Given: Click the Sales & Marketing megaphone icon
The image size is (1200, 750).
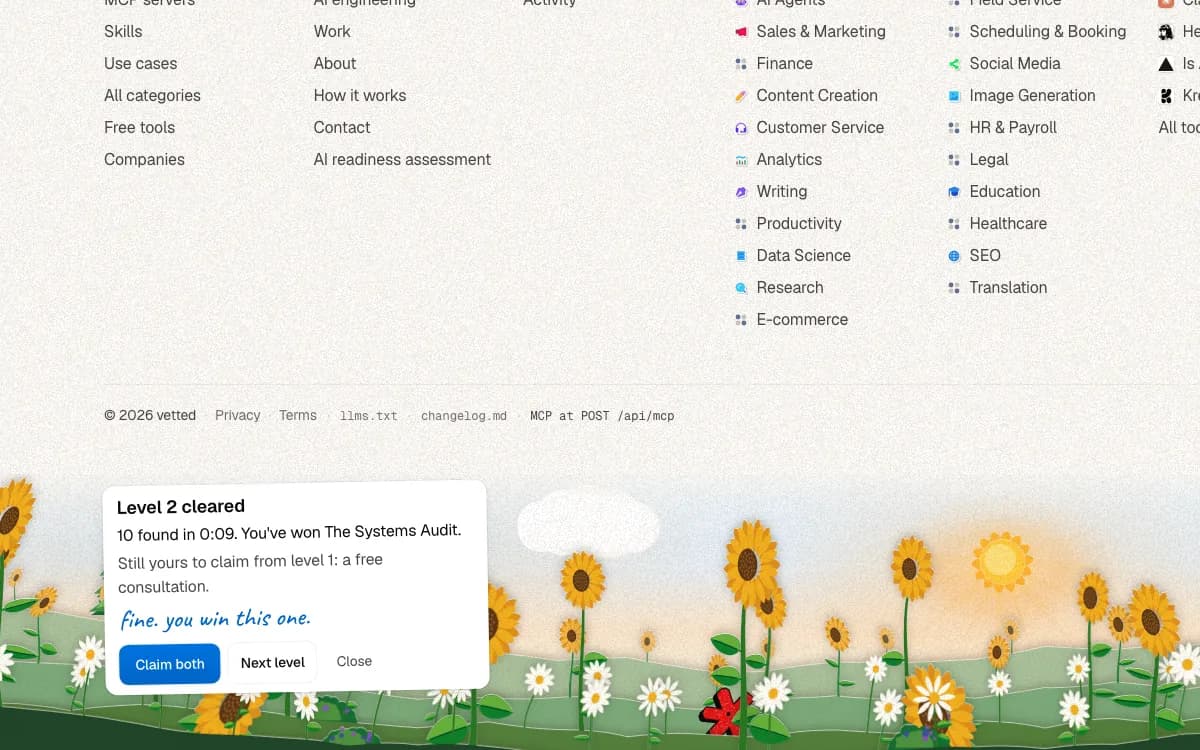Looking at the screenshot, I should pos(741,32).
